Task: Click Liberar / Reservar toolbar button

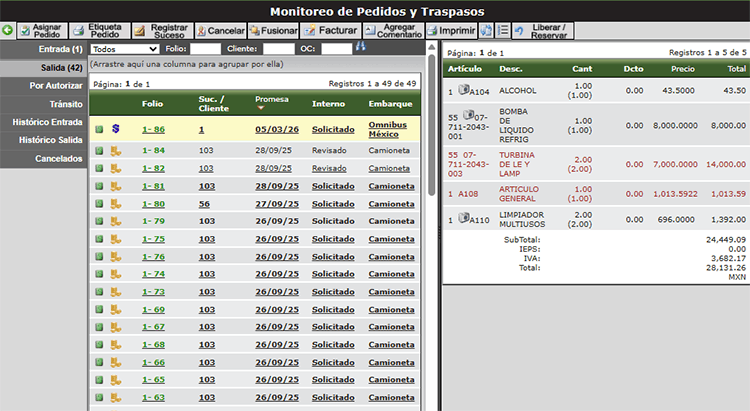Action: [543, 31]
